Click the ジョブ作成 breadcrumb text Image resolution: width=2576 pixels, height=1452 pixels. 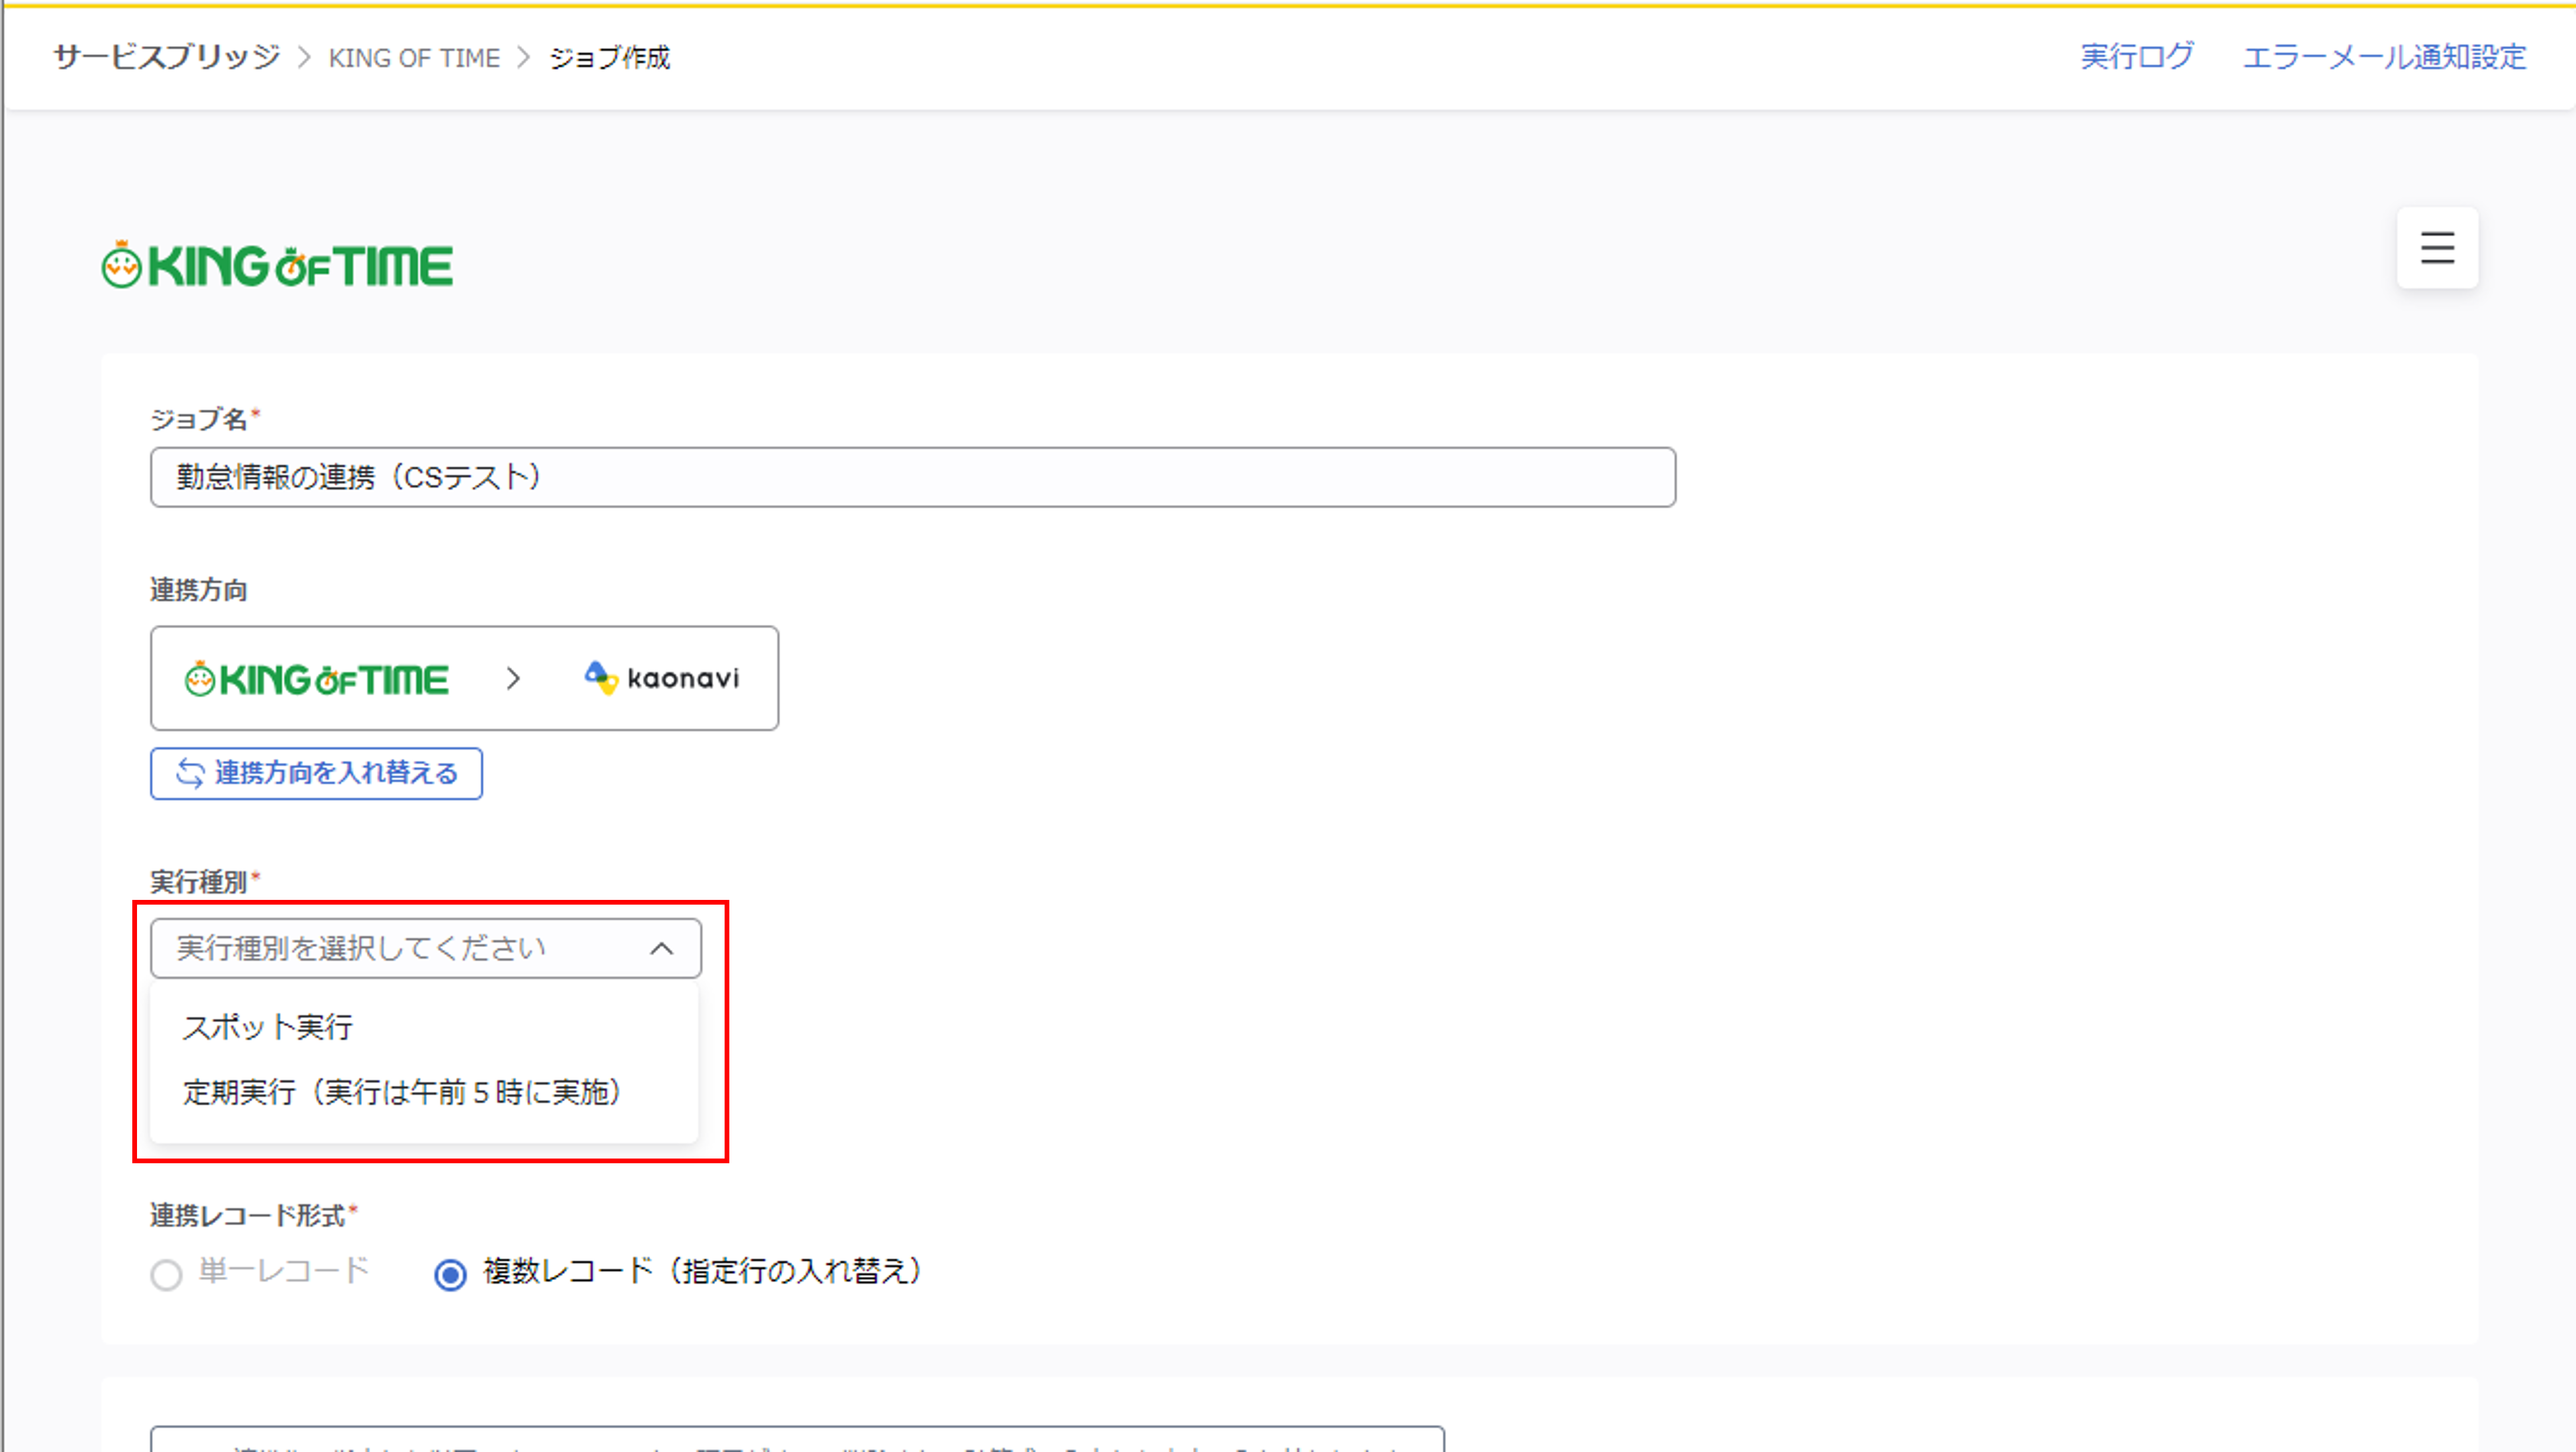[x=609, y=58]
